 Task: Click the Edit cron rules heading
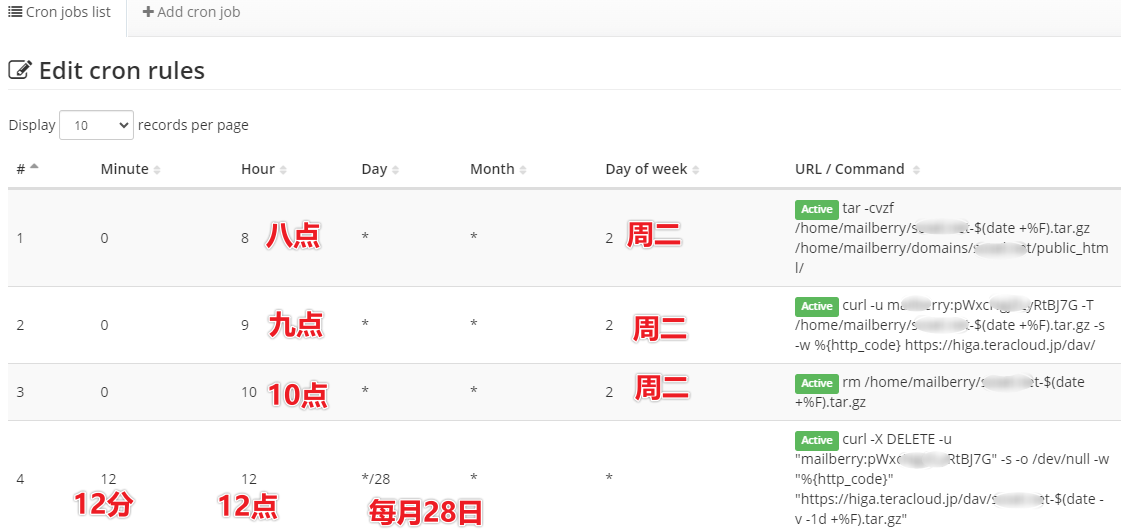click(122, 71)
